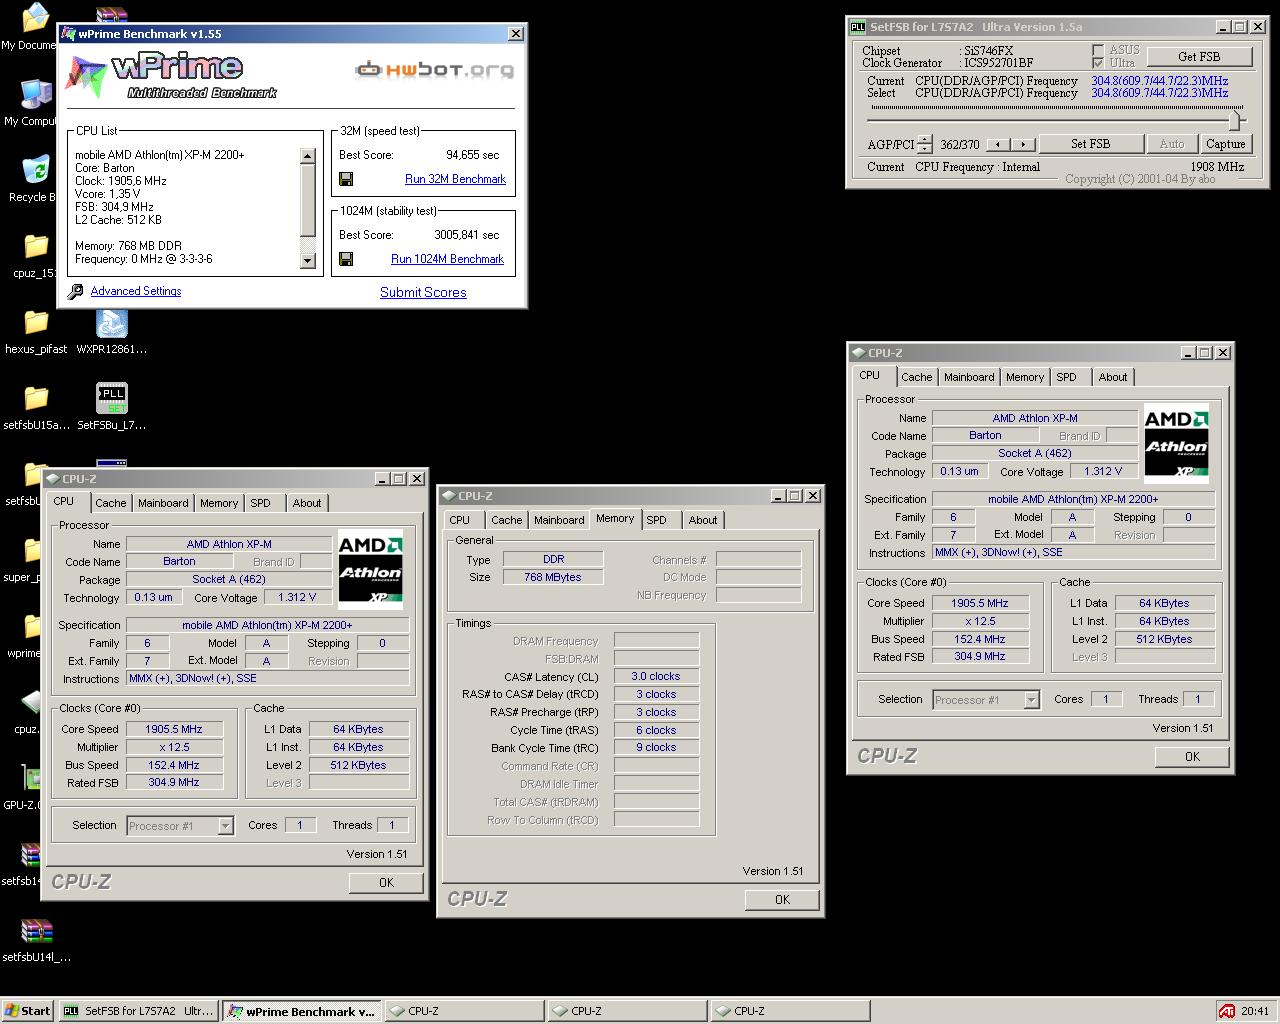
Task: Switch to Memory tab in right CPU-Z
Action: 1025,377
